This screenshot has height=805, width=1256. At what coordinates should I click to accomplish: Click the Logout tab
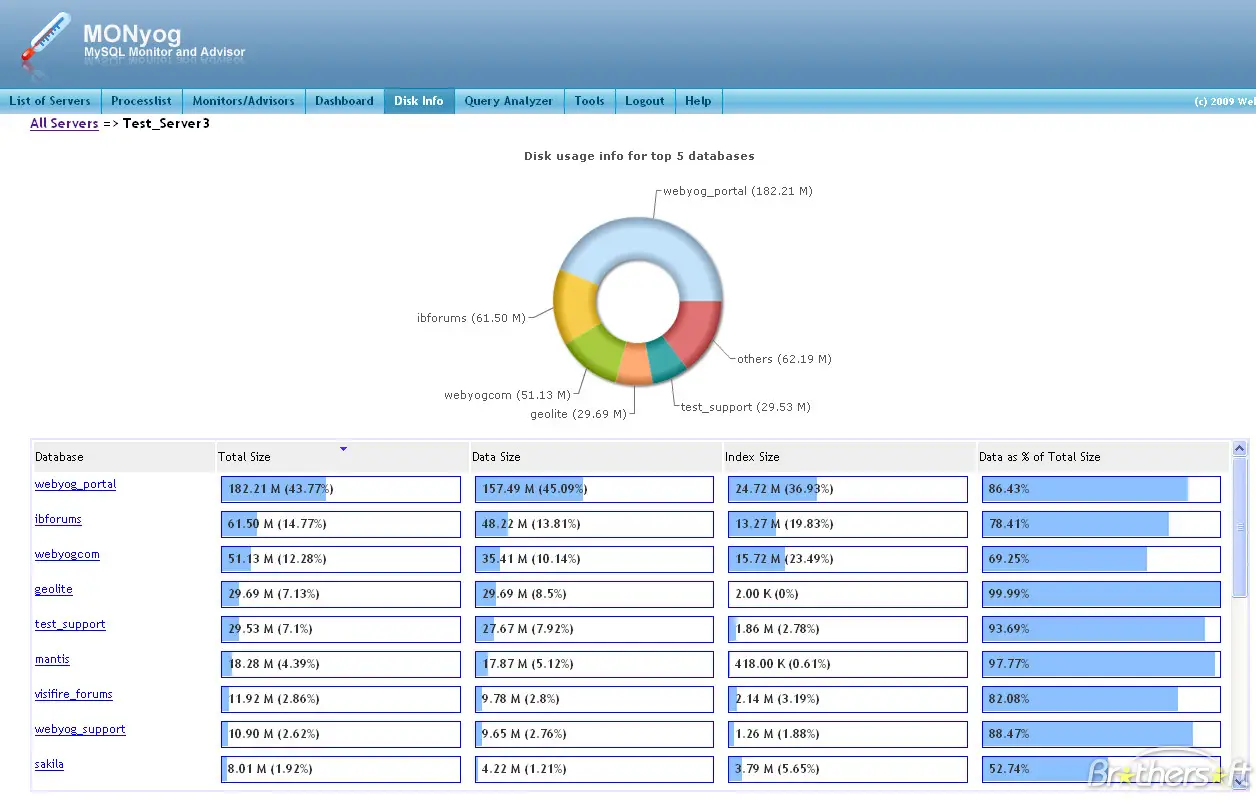tap(645, 101)
